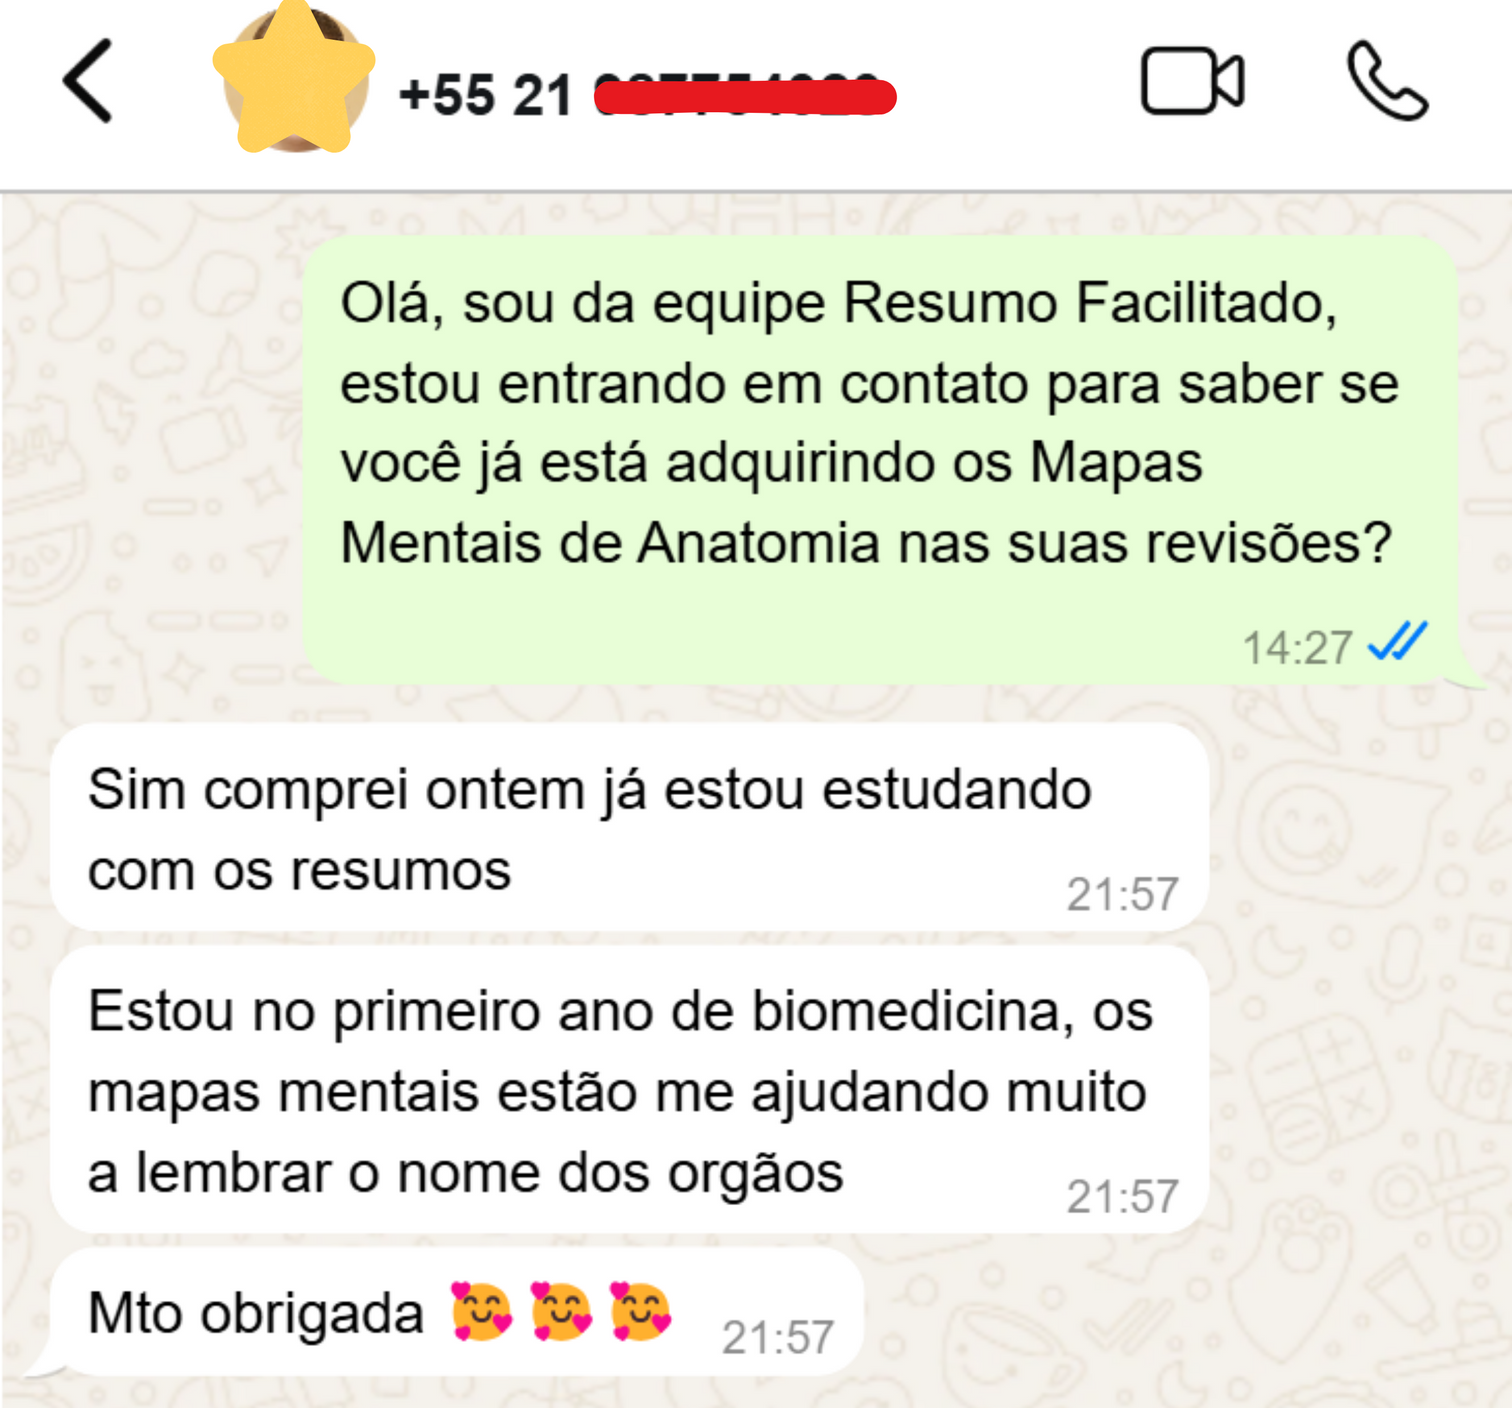Image resolution: width=1512 pixels, height=1408 pixels.
Task: Select the 'Mto obrigada' message bubble
Action: pyautogui.click(x=456, y=1311)
